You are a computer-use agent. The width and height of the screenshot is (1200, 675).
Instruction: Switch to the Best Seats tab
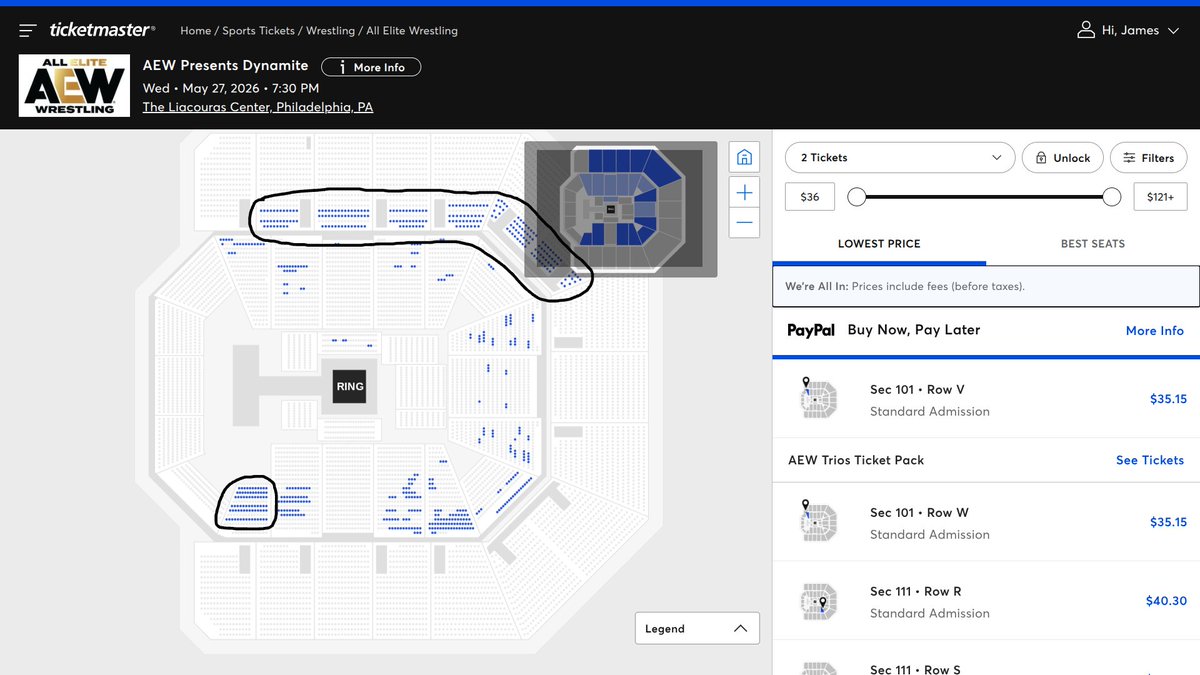pyautogui.click(x=1093, y=243)
